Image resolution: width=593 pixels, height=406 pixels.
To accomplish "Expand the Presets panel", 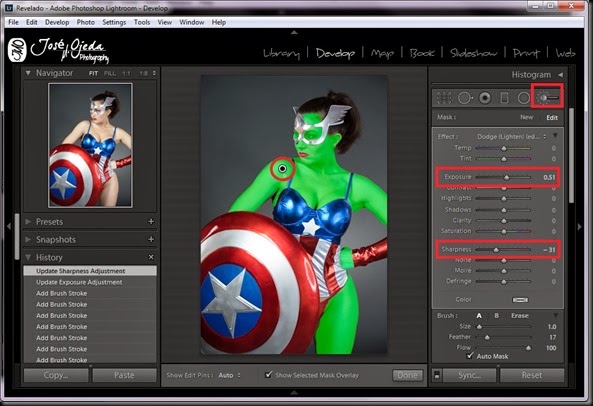I will [28, 222].
